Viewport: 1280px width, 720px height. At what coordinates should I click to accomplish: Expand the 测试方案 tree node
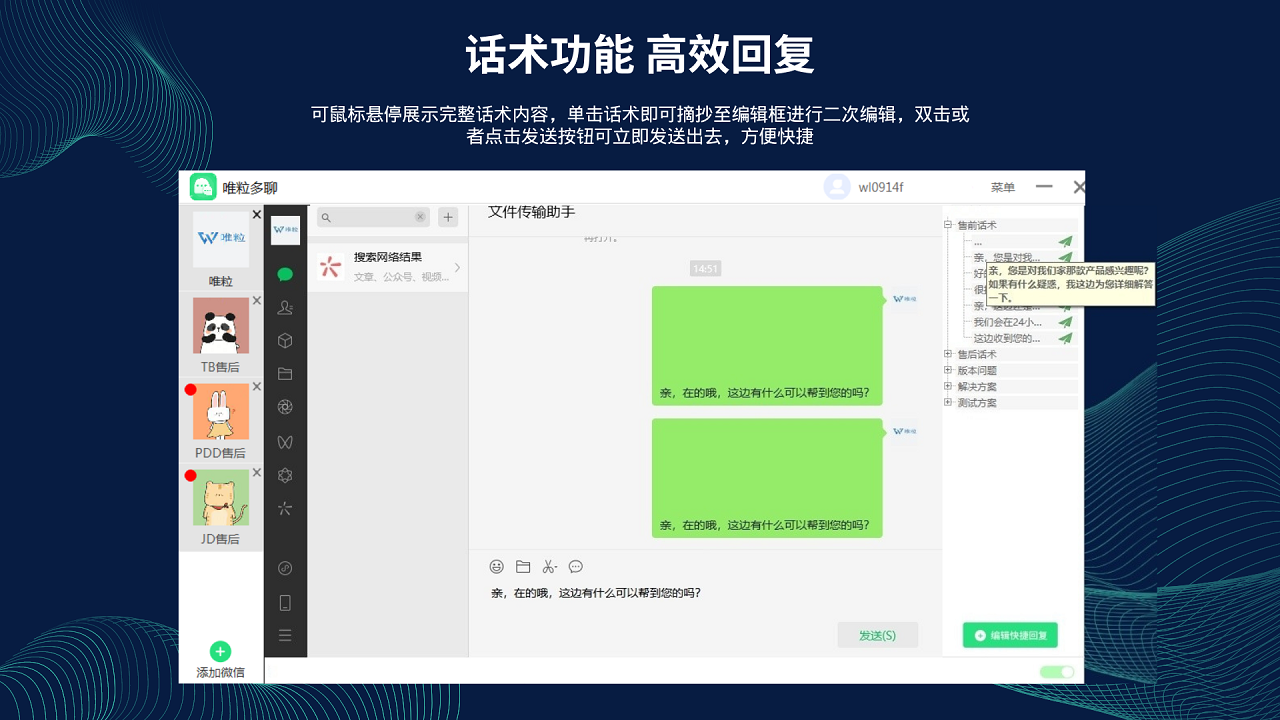click(x=948, y=402)
